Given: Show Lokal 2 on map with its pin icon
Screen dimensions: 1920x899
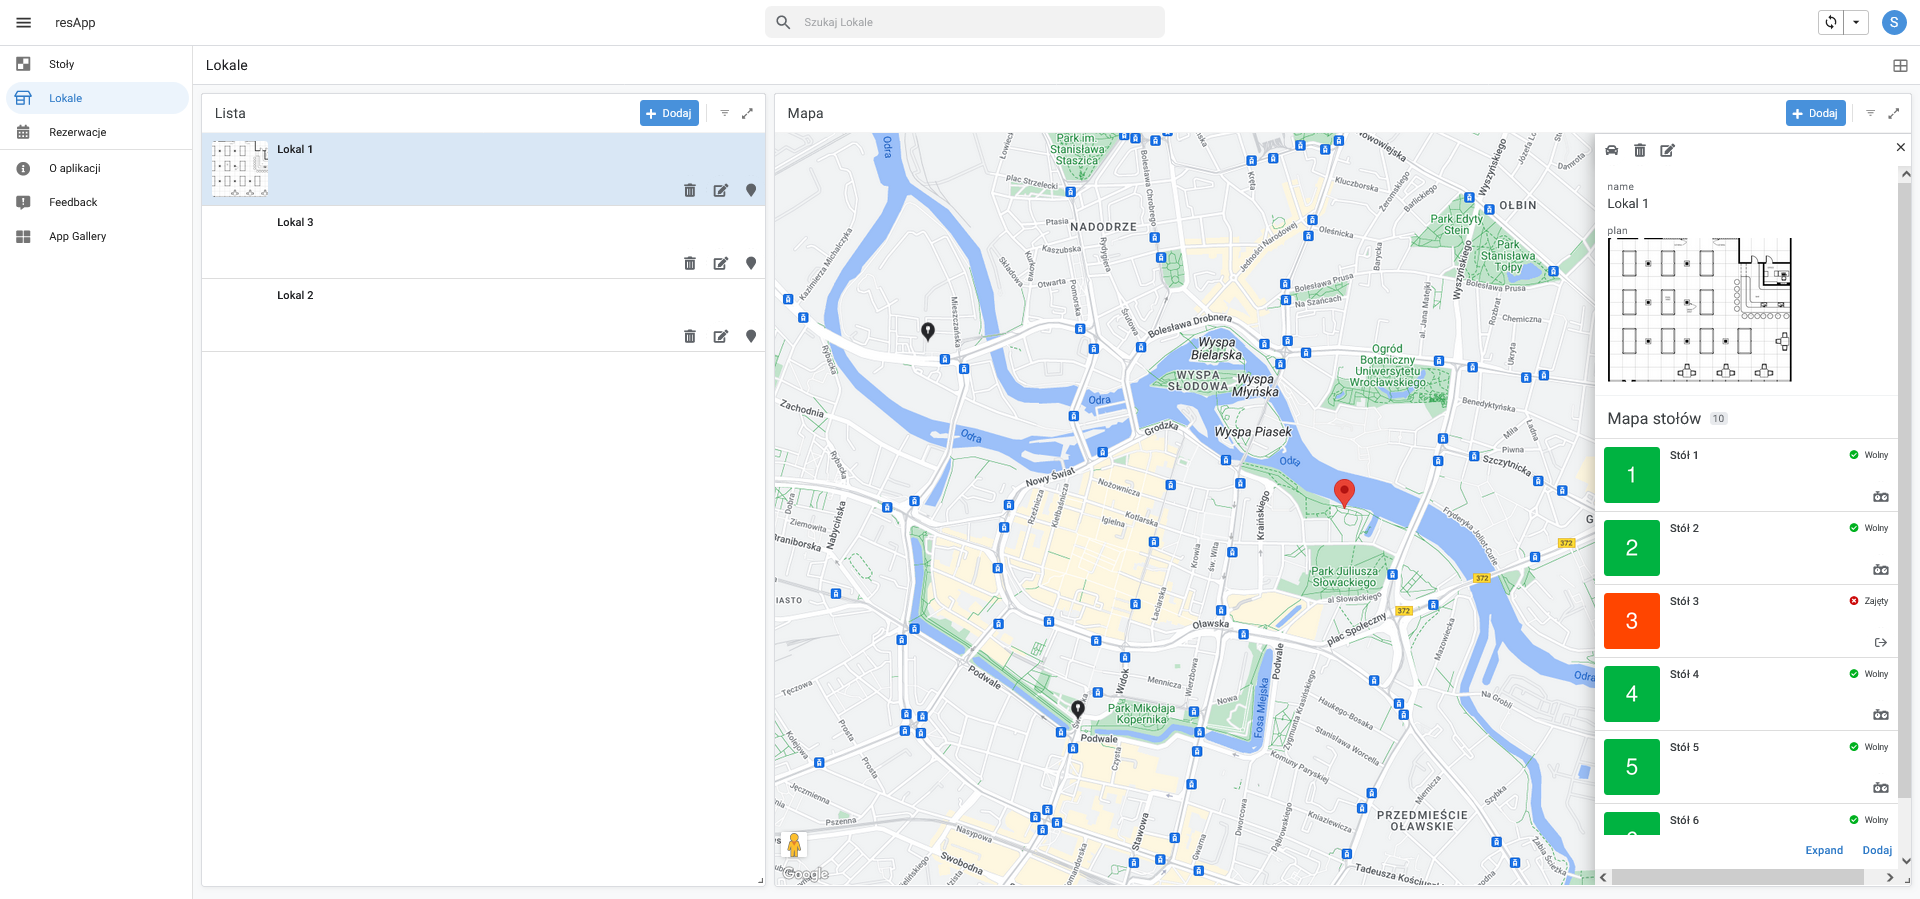Looking at the screenshot, I should click(751, 336).
